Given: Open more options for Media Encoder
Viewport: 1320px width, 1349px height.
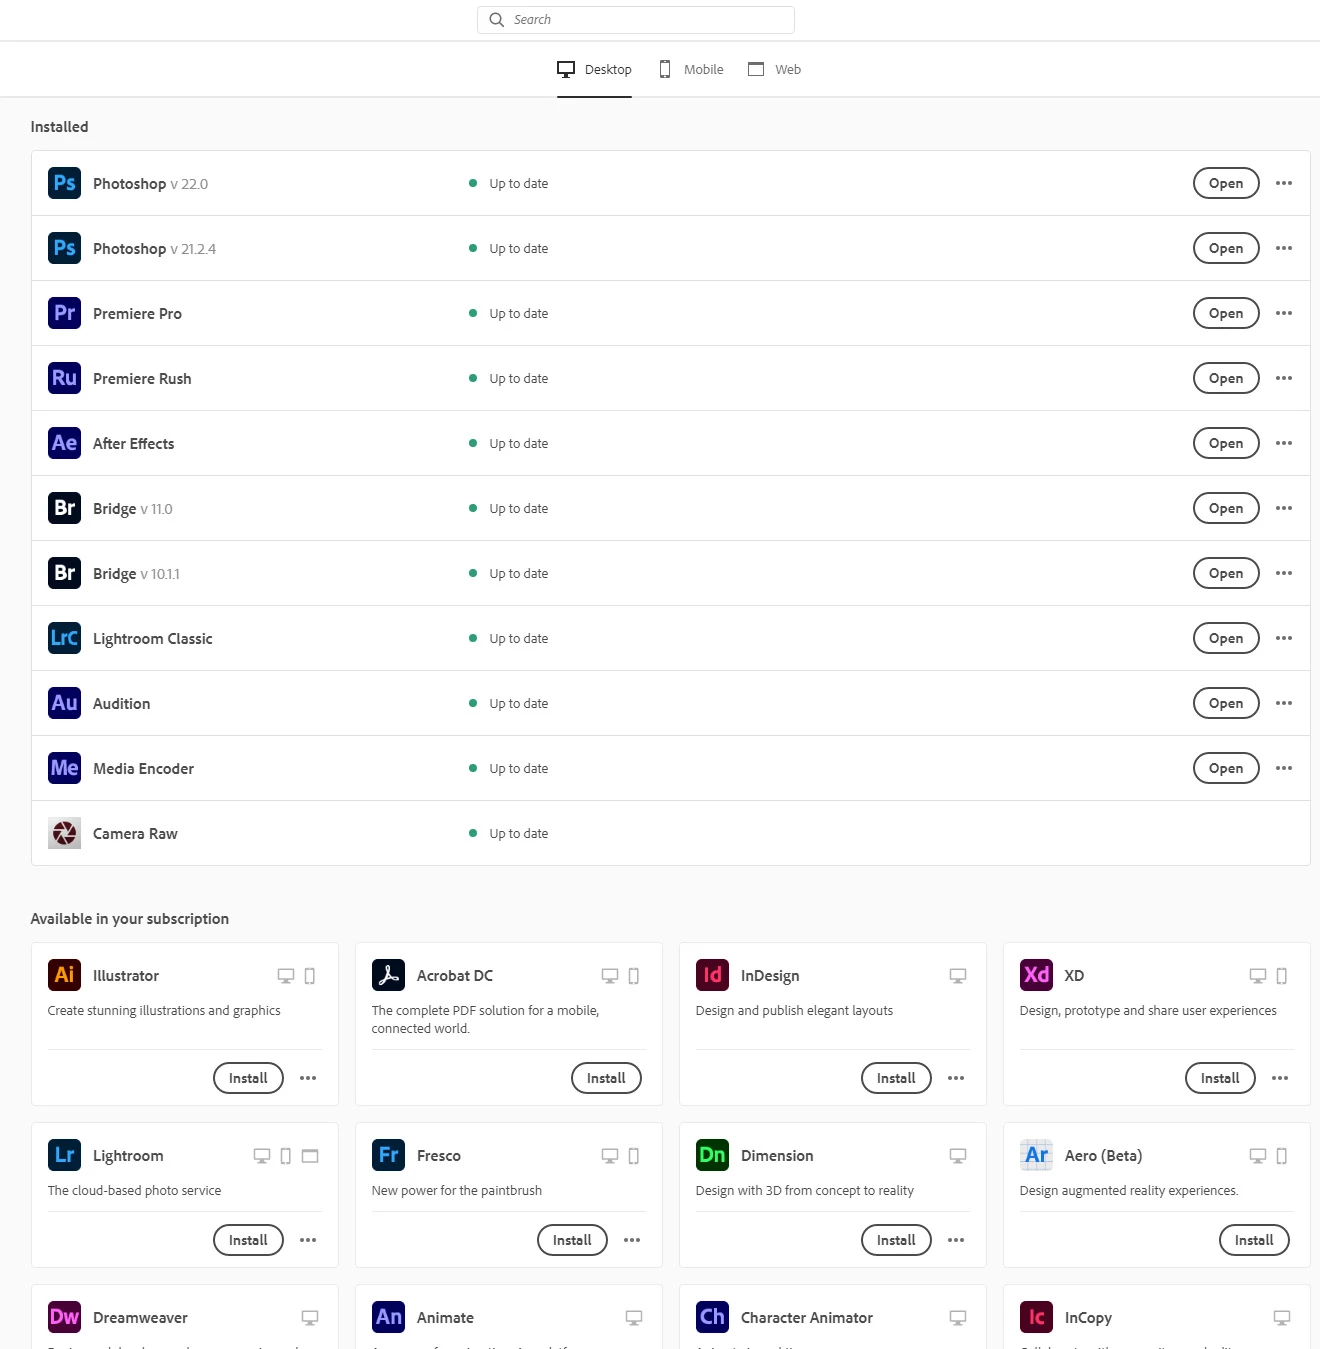Looking at the screenshot, I should click(1284, 768).
